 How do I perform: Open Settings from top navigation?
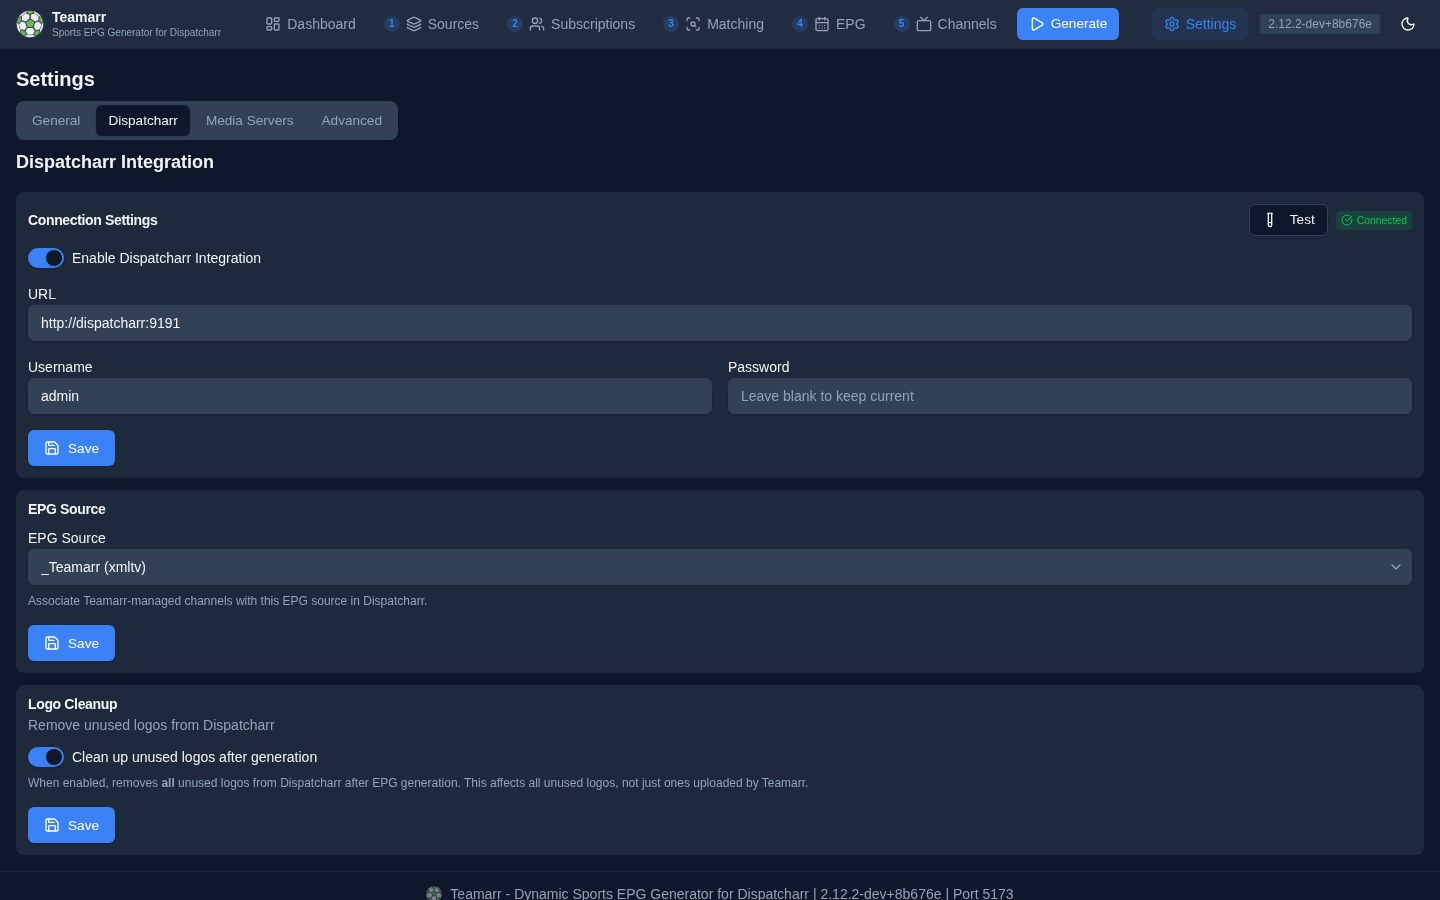(1200, 24)
